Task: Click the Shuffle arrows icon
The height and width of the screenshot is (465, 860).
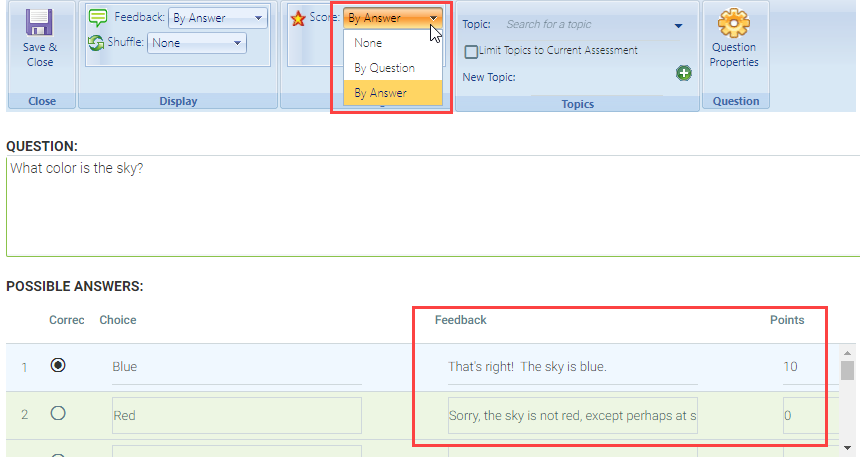Action: pyautogui.click(x=96, y=43)
